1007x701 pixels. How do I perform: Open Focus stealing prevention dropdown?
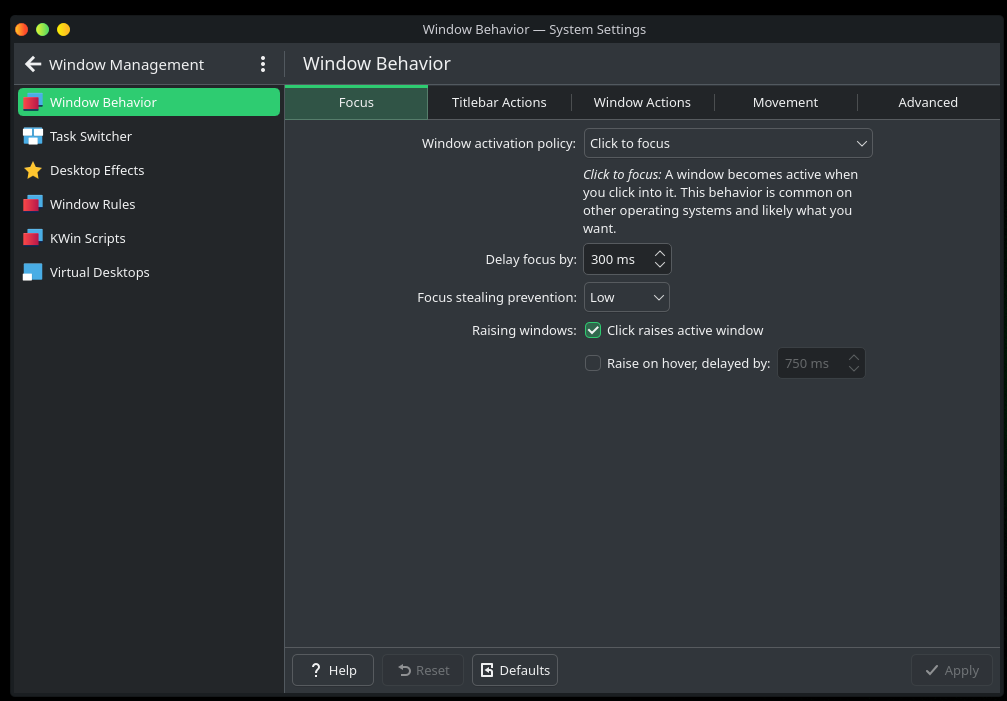[626, 297]
